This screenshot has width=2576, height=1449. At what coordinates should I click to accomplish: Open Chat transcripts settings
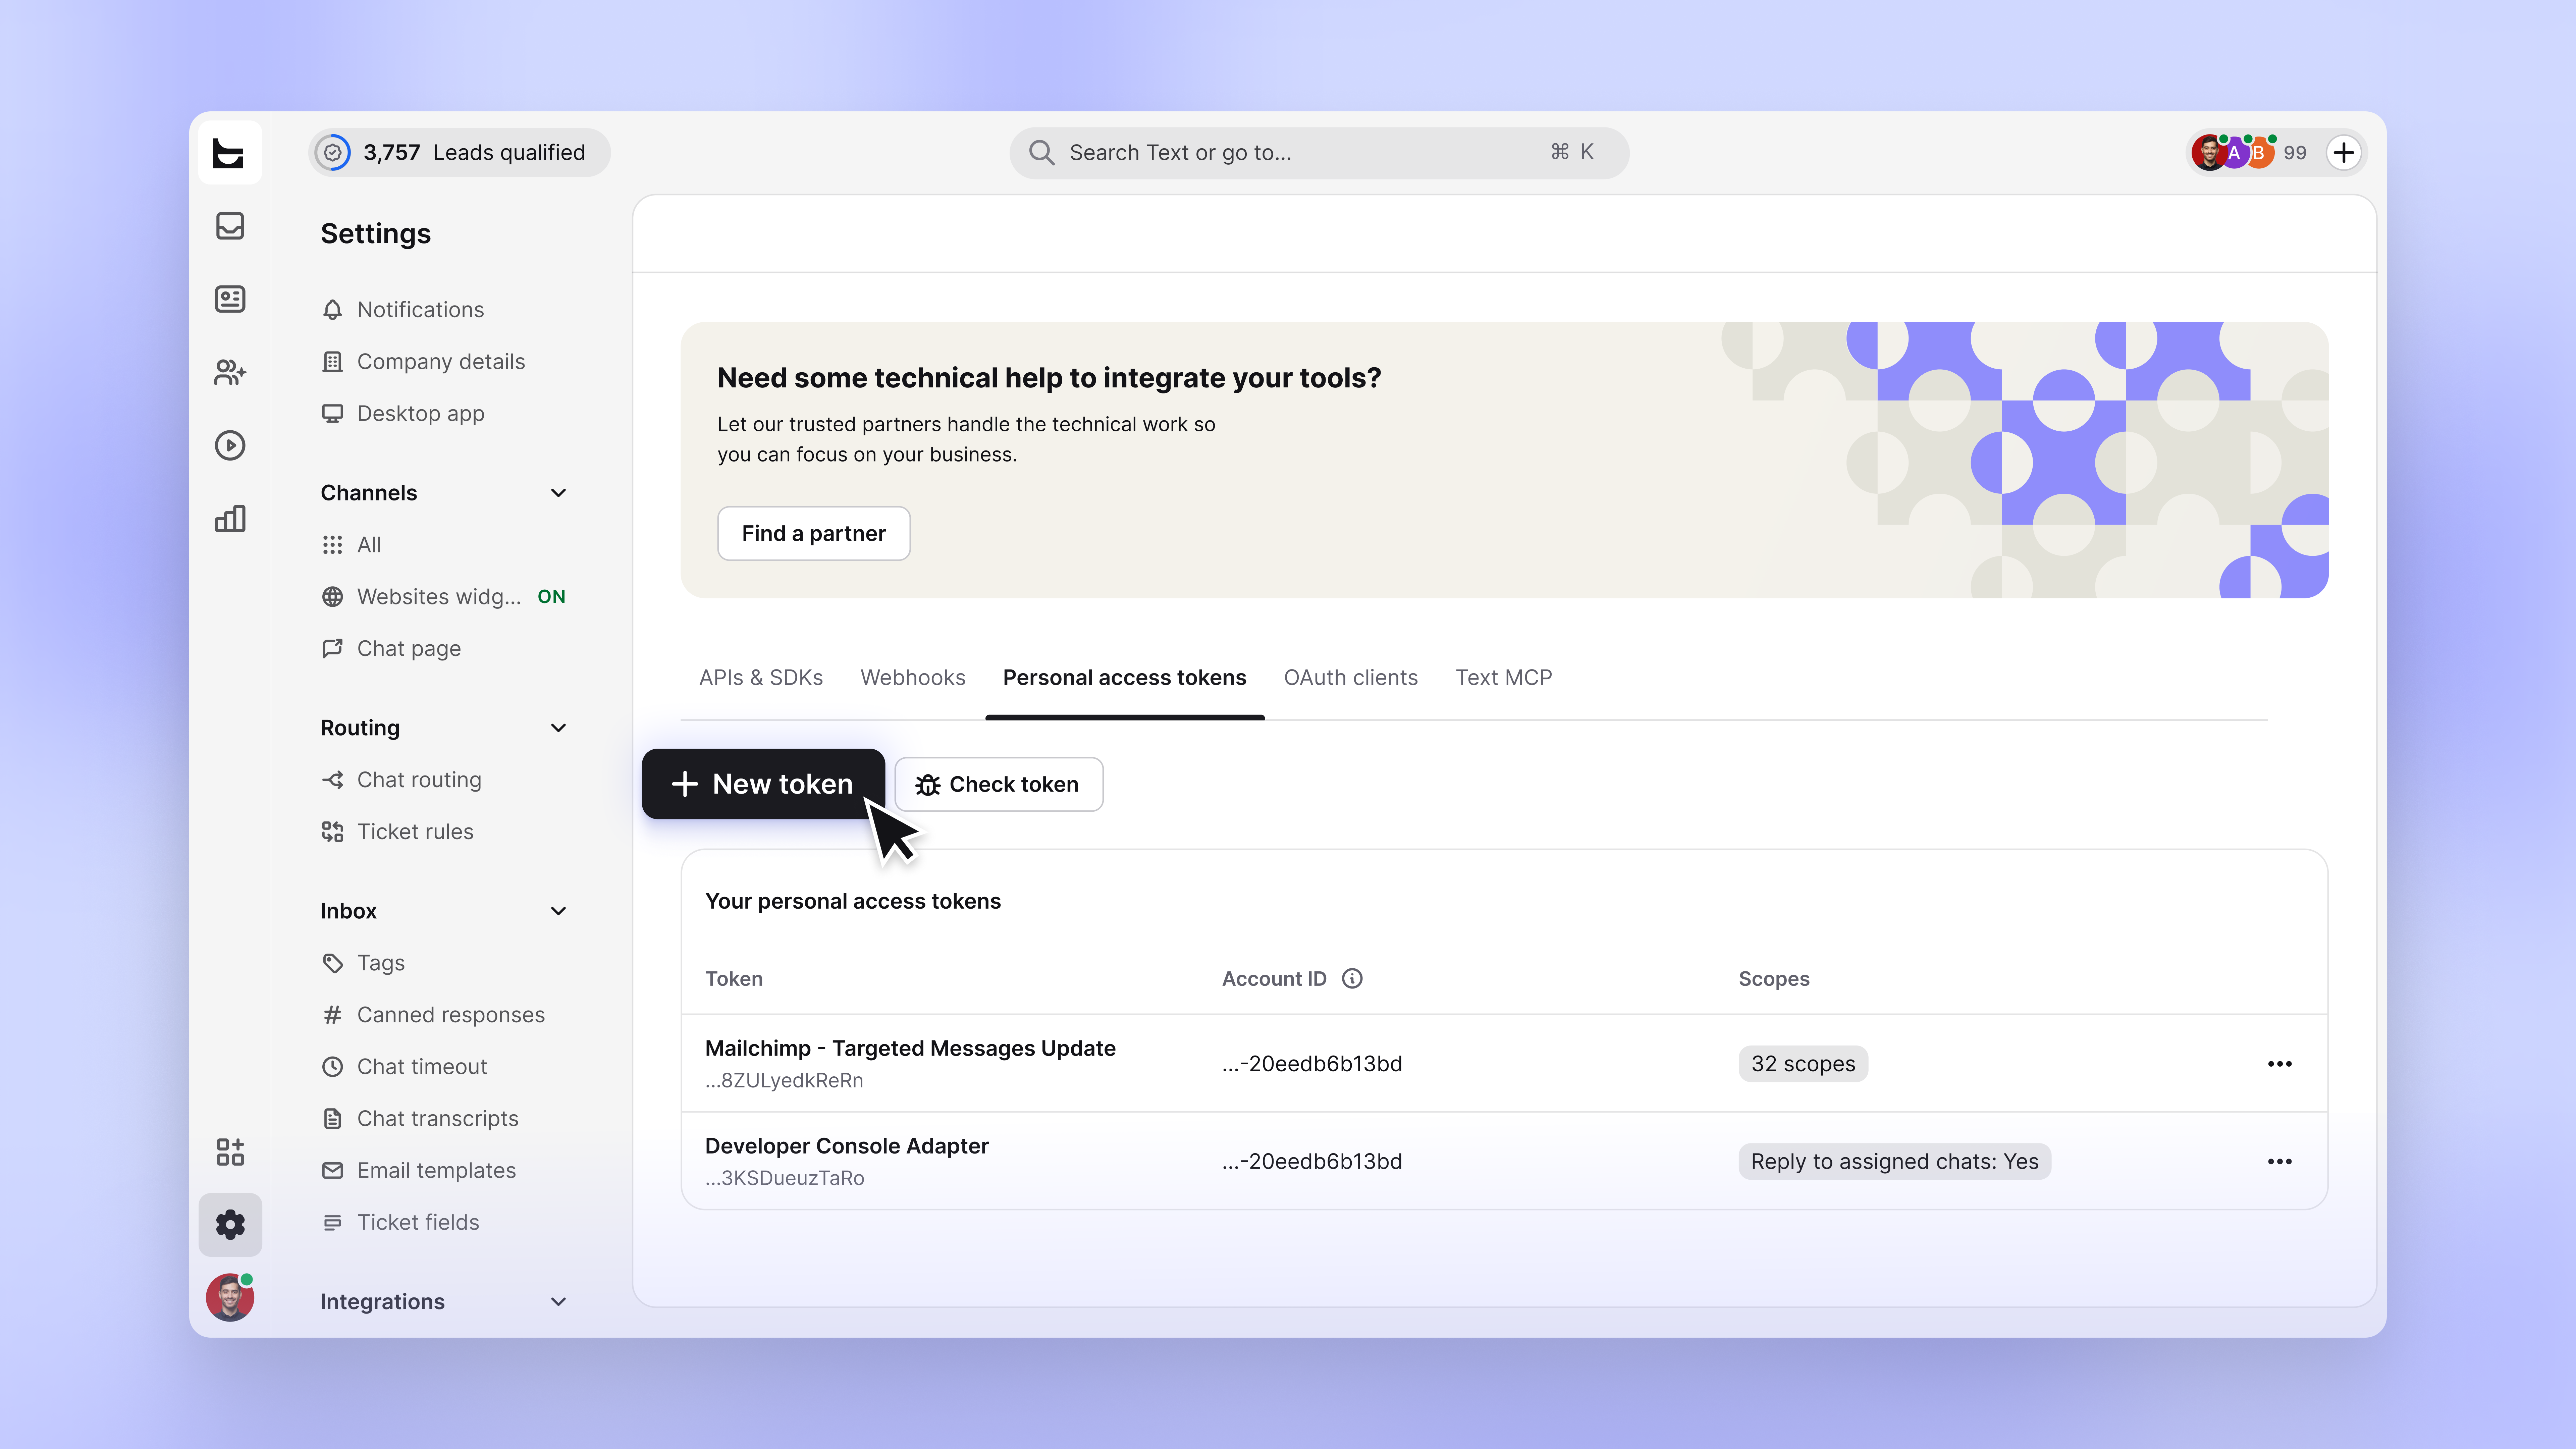(438, 1119)
